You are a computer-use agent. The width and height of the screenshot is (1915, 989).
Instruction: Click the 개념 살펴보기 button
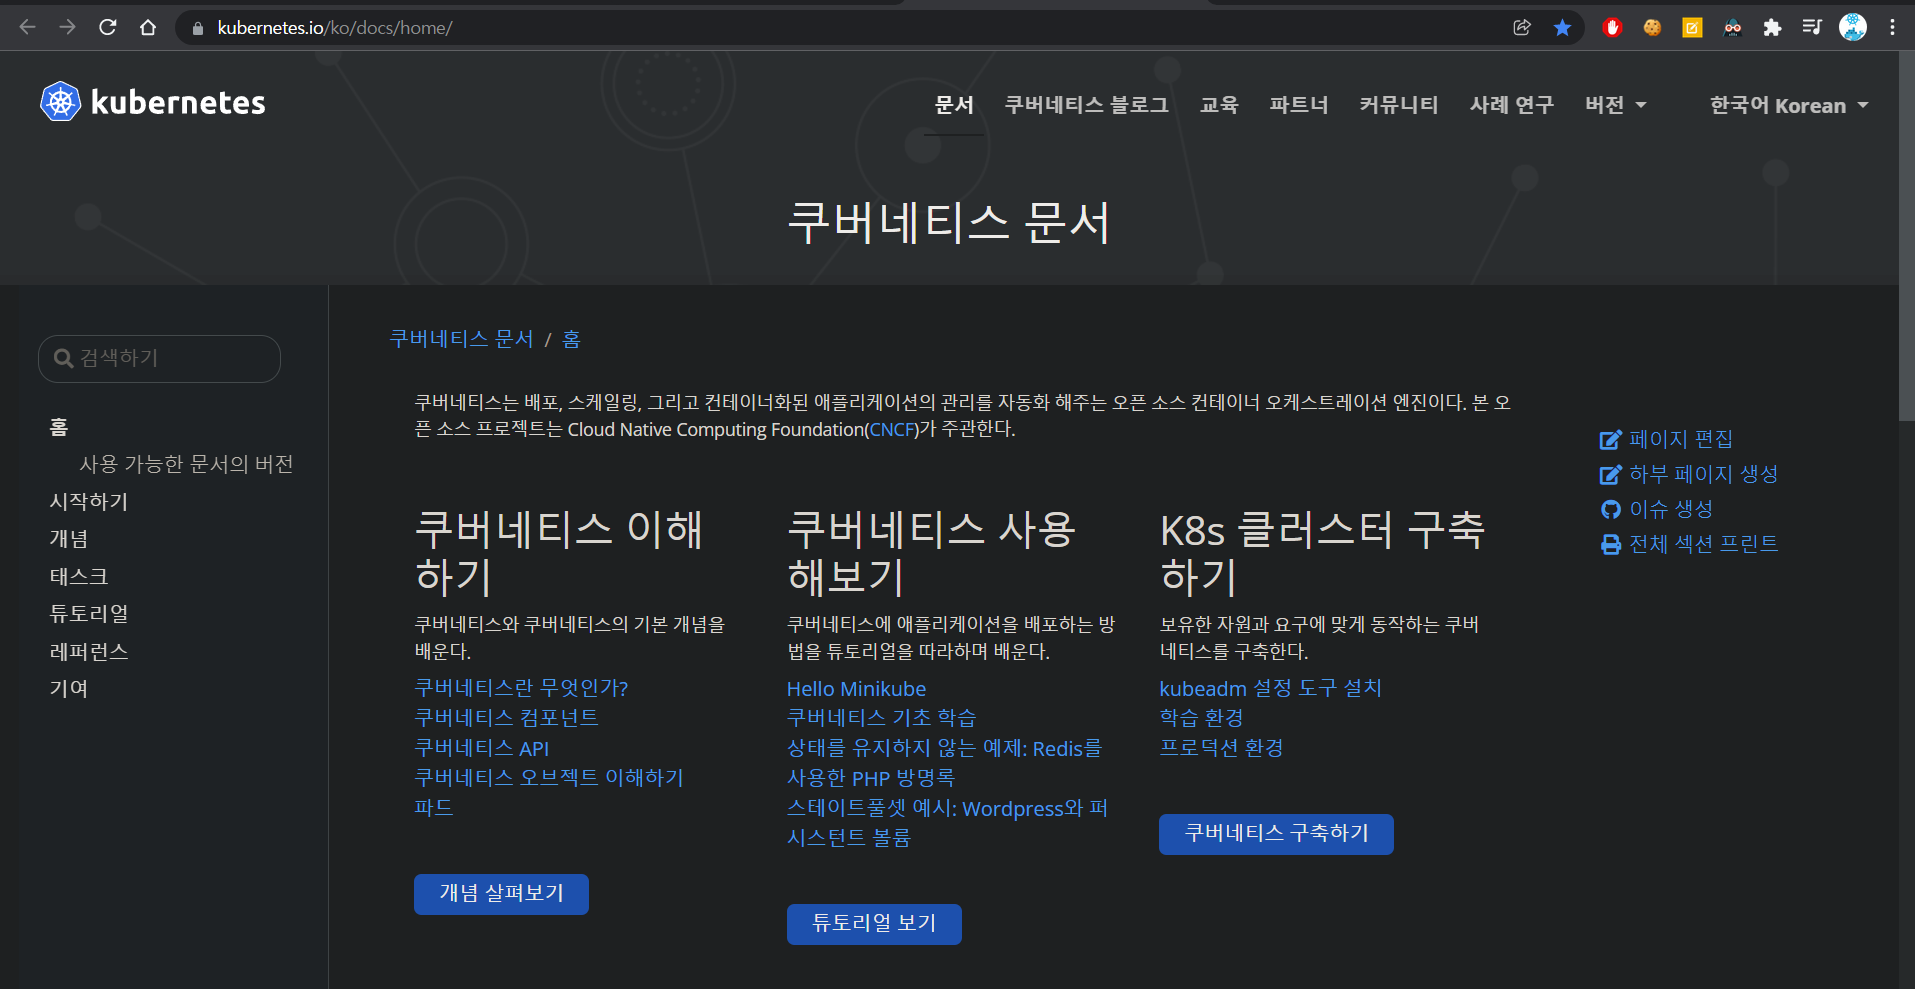click(501, 894)
